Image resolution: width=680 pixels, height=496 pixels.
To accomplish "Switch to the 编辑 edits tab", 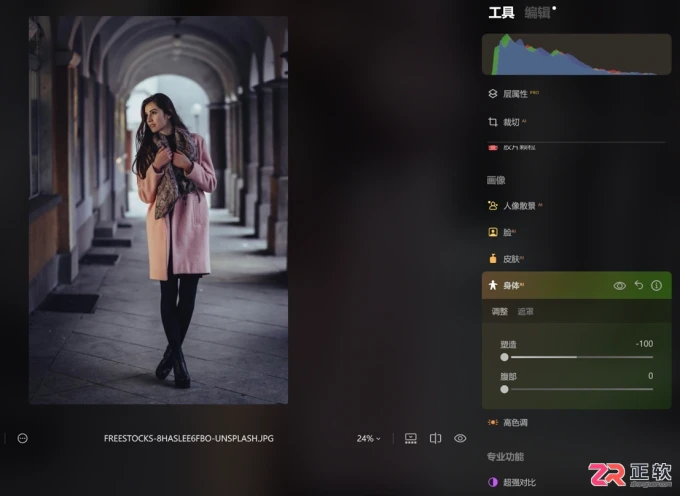I will [x=537, y=13].
